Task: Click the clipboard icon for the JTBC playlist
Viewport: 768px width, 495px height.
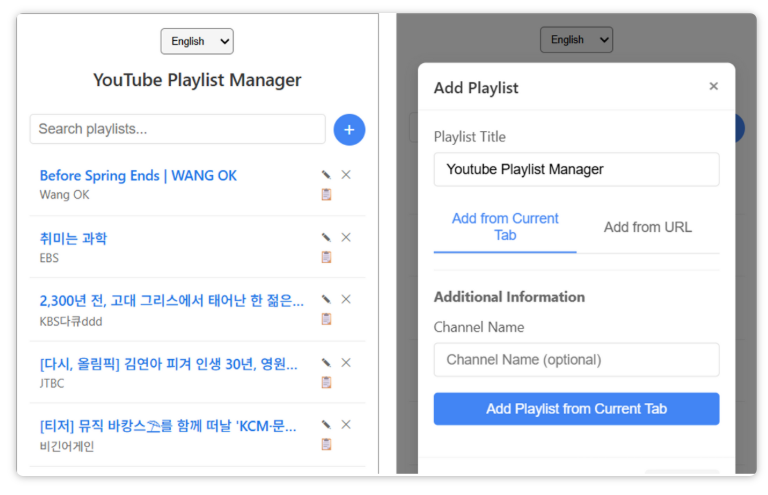Action: (x=326, y=382)
